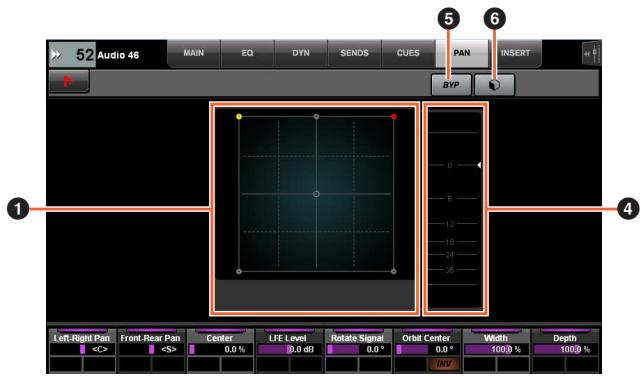Click the red front-right speaker handle

pos(394,117)
